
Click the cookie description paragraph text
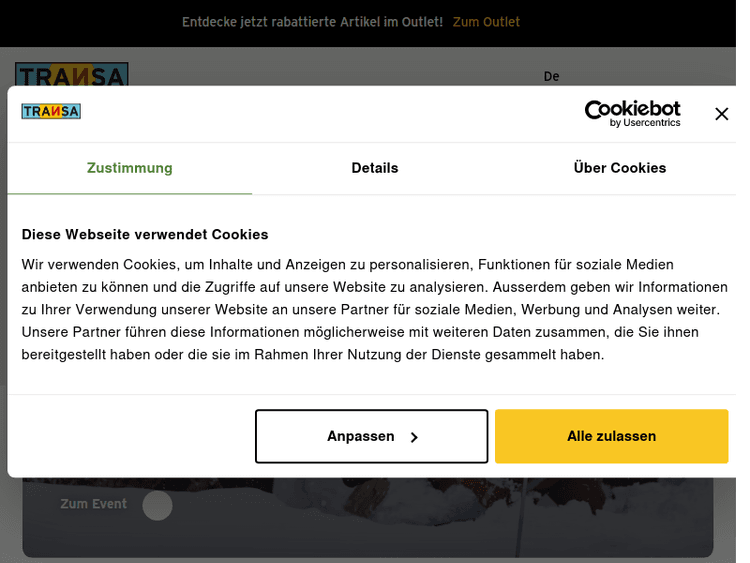(374, 309)
